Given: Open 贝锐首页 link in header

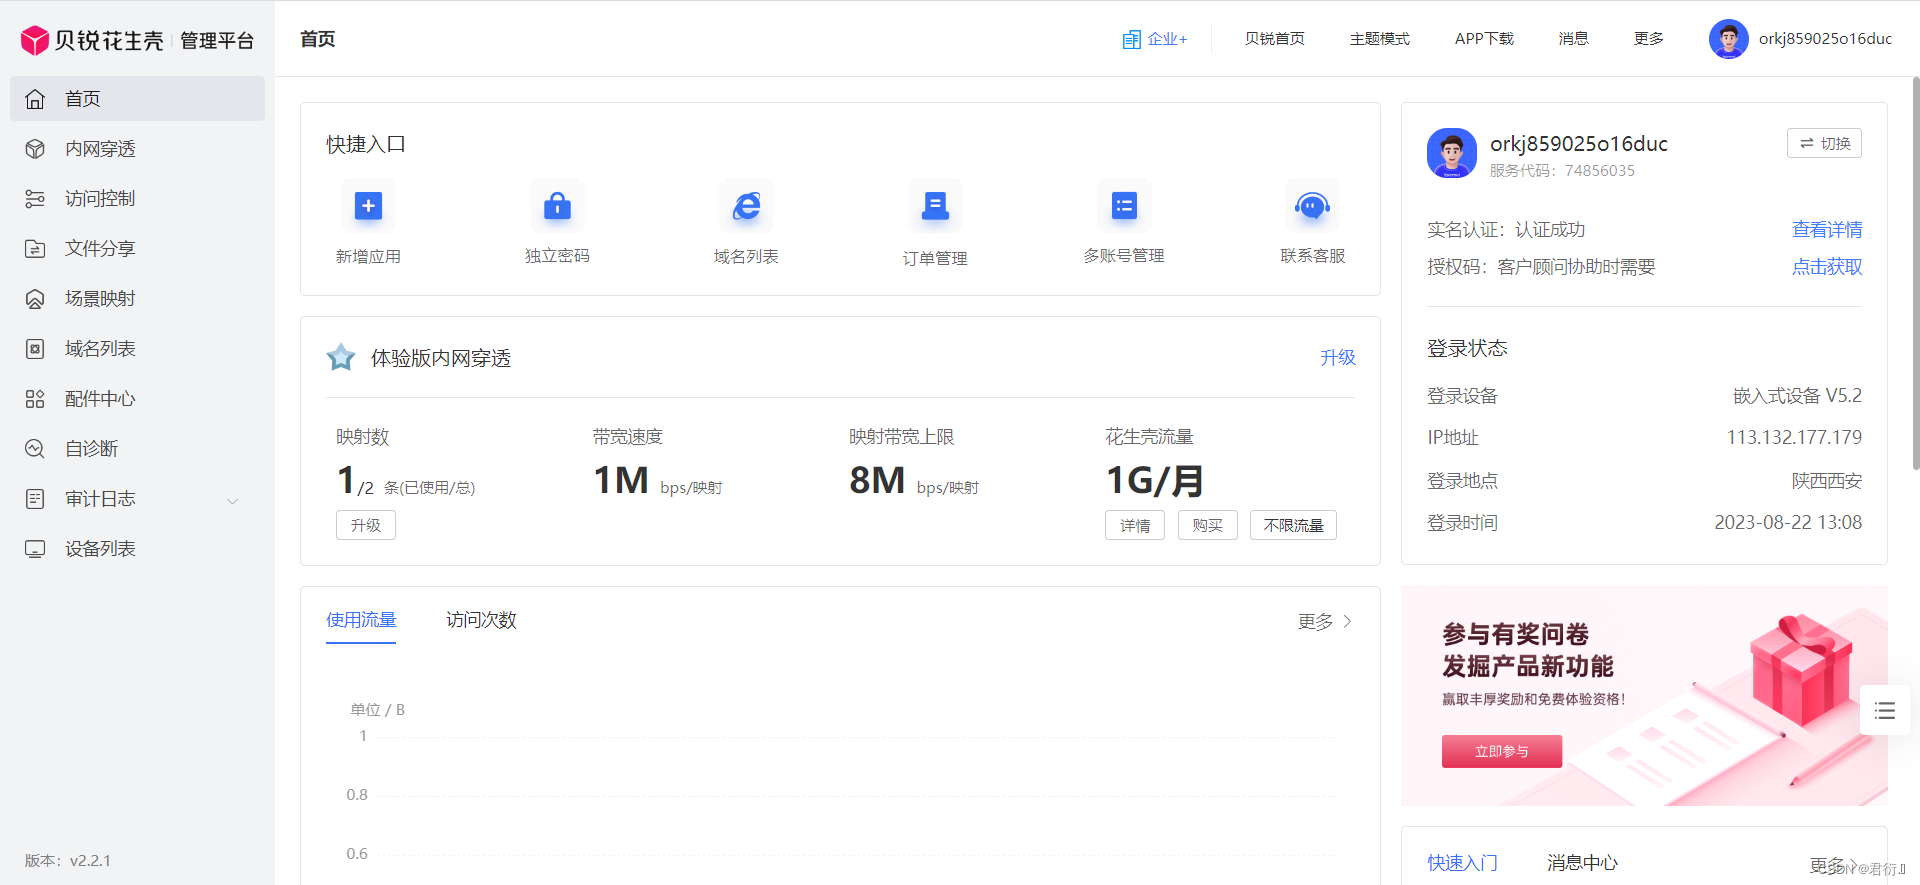Looking at the screenshot, I should click(1274, 39).
